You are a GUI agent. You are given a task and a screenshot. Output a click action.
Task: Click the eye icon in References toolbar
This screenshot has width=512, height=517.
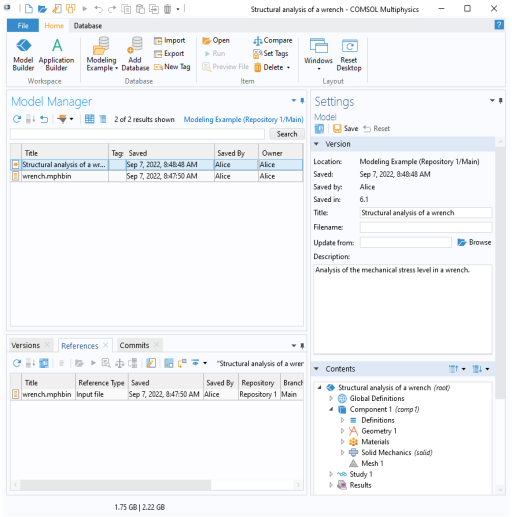tap(195, 363)
